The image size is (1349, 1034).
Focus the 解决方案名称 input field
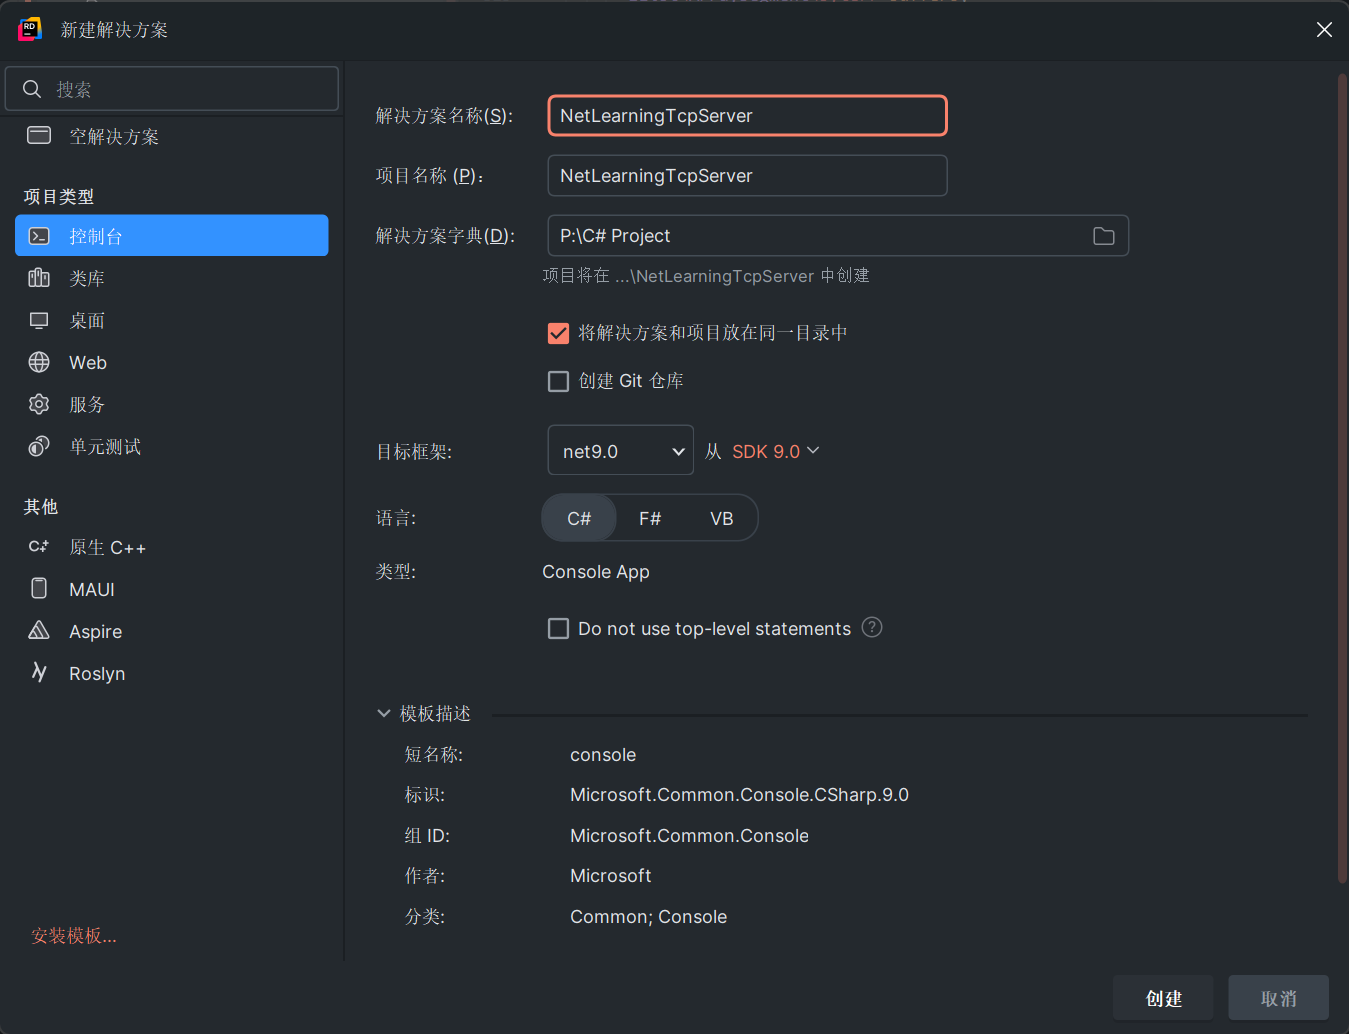coord(747,116)
